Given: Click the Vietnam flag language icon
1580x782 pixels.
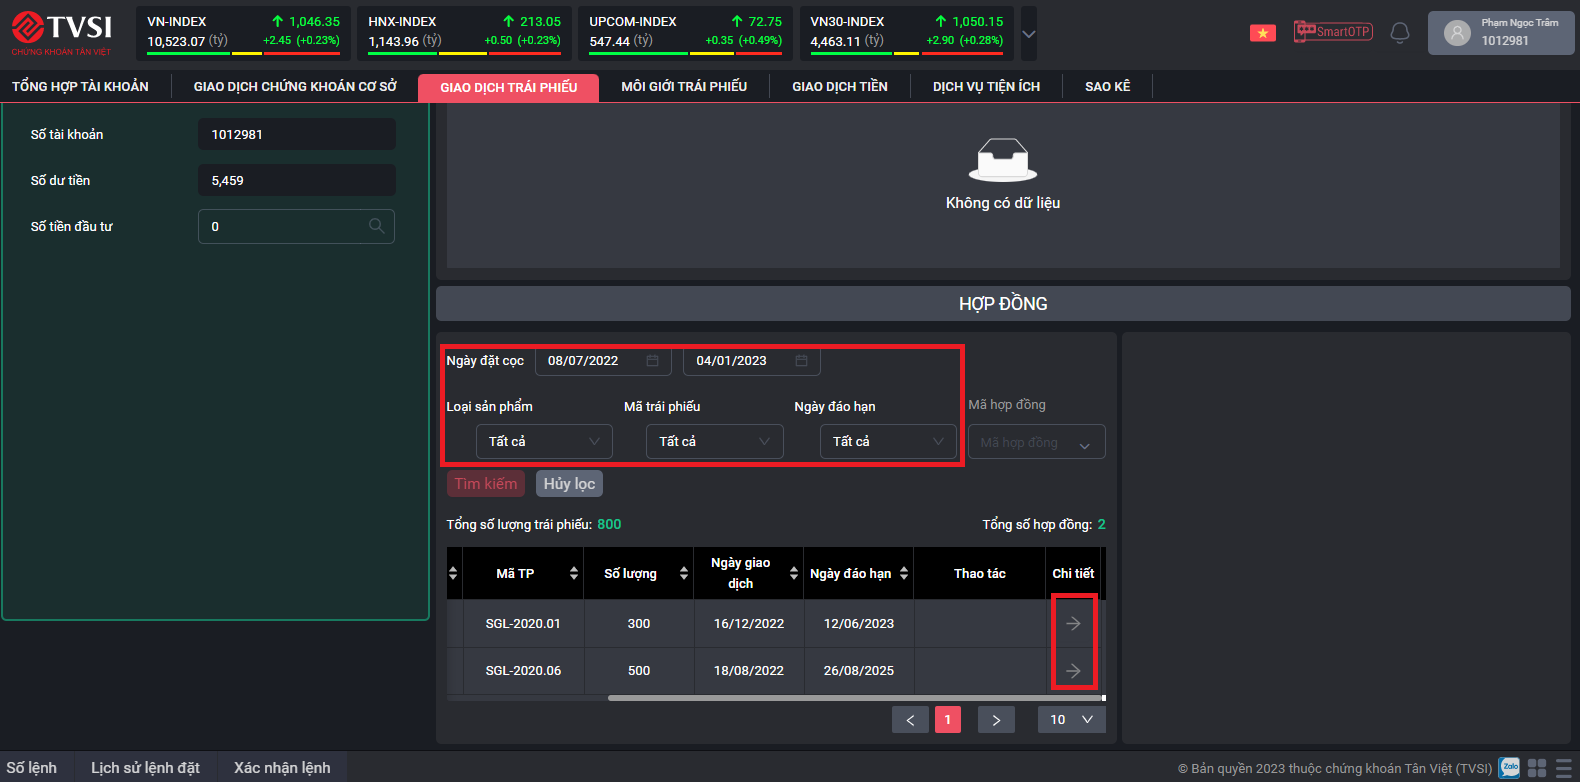Looking at the screenshot, I should [x=1263, y=33].
